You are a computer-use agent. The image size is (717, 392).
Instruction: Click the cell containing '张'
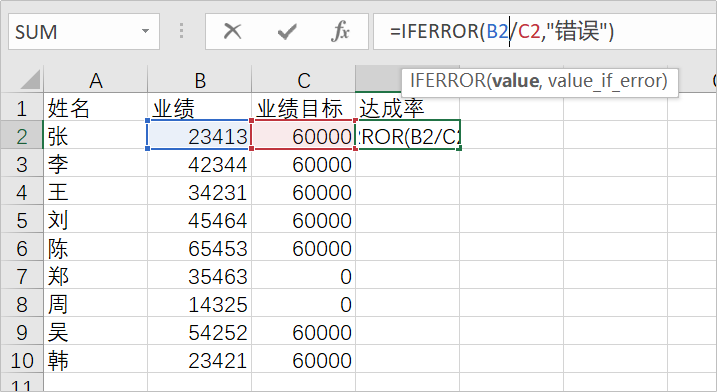[x=96, y=136]
